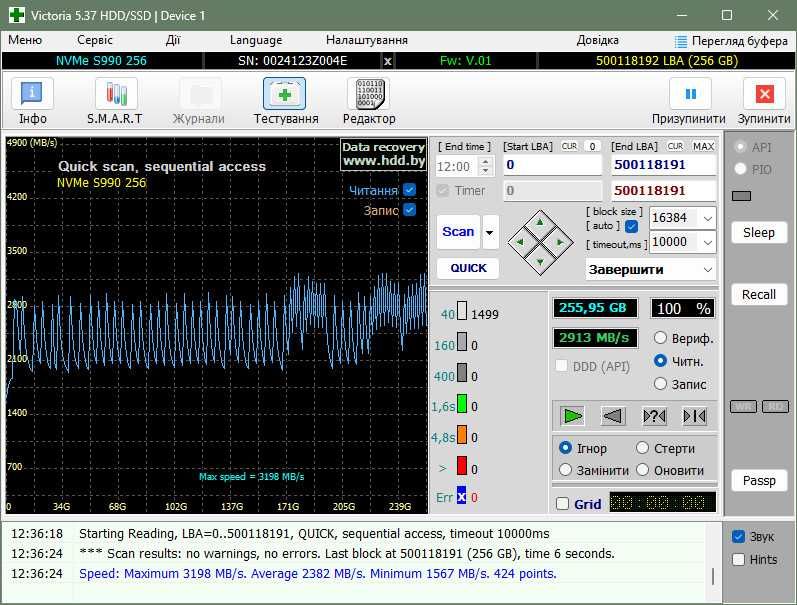797x605 pixels.
Task: Click the green 1,6s block color indicator
Action: point(462,404)
